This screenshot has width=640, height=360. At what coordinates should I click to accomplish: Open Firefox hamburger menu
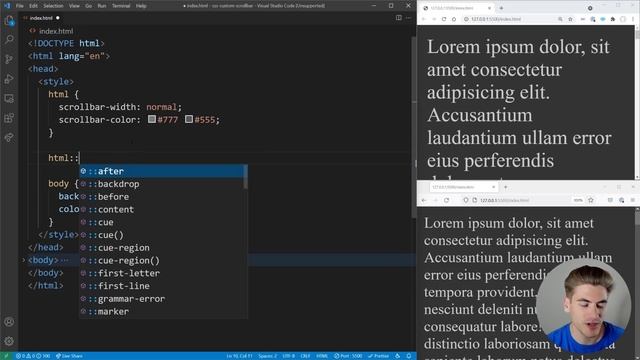pos(633,200)
